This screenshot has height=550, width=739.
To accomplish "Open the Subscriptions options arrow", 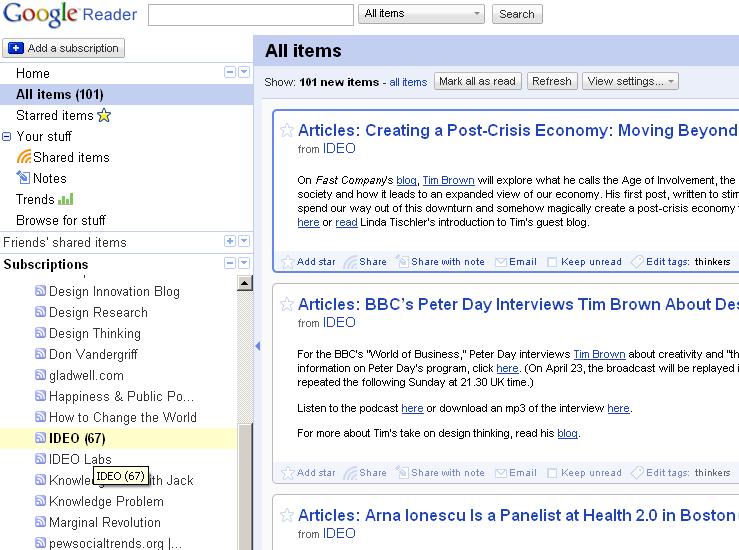I will tap(244, 263).
